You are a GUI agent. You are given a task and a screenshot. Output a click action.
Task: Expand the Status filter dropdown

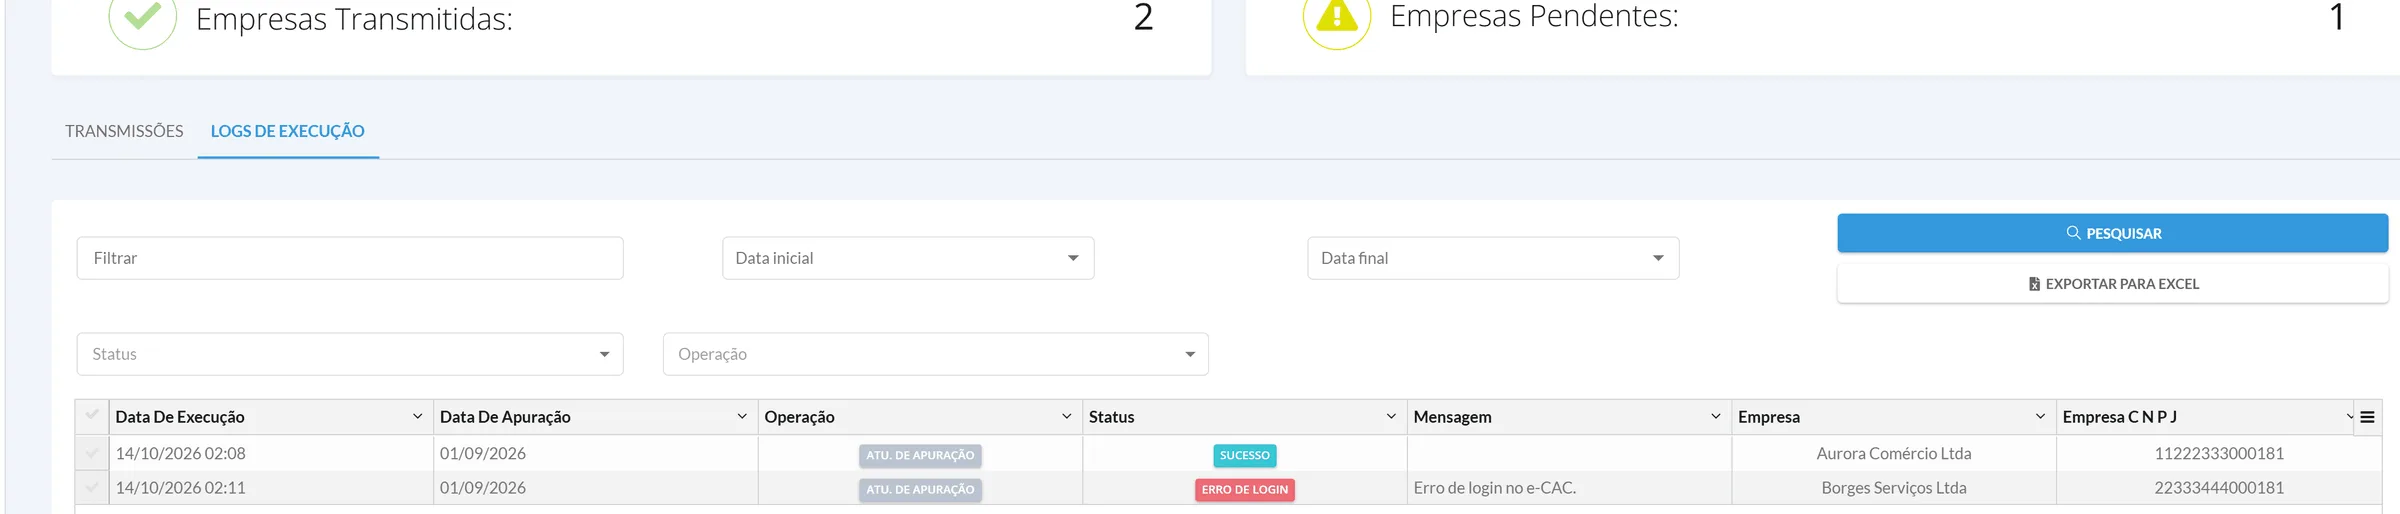click(350, 354)
